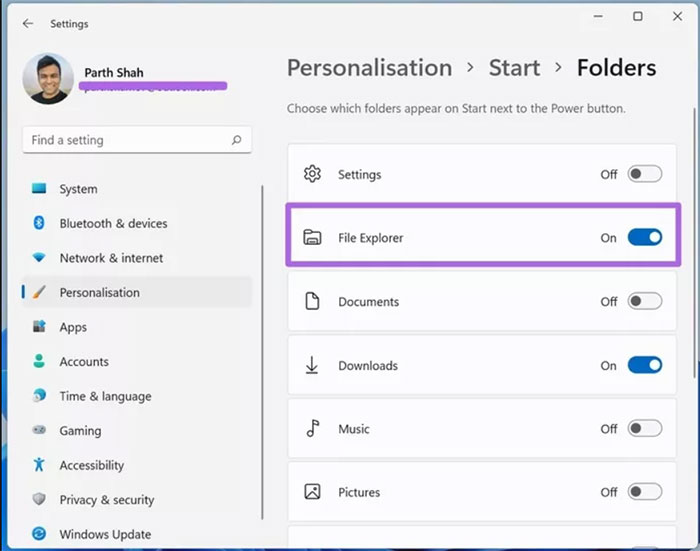
Task: Turn off the File Explorer toggle
Action: point(644,238)
